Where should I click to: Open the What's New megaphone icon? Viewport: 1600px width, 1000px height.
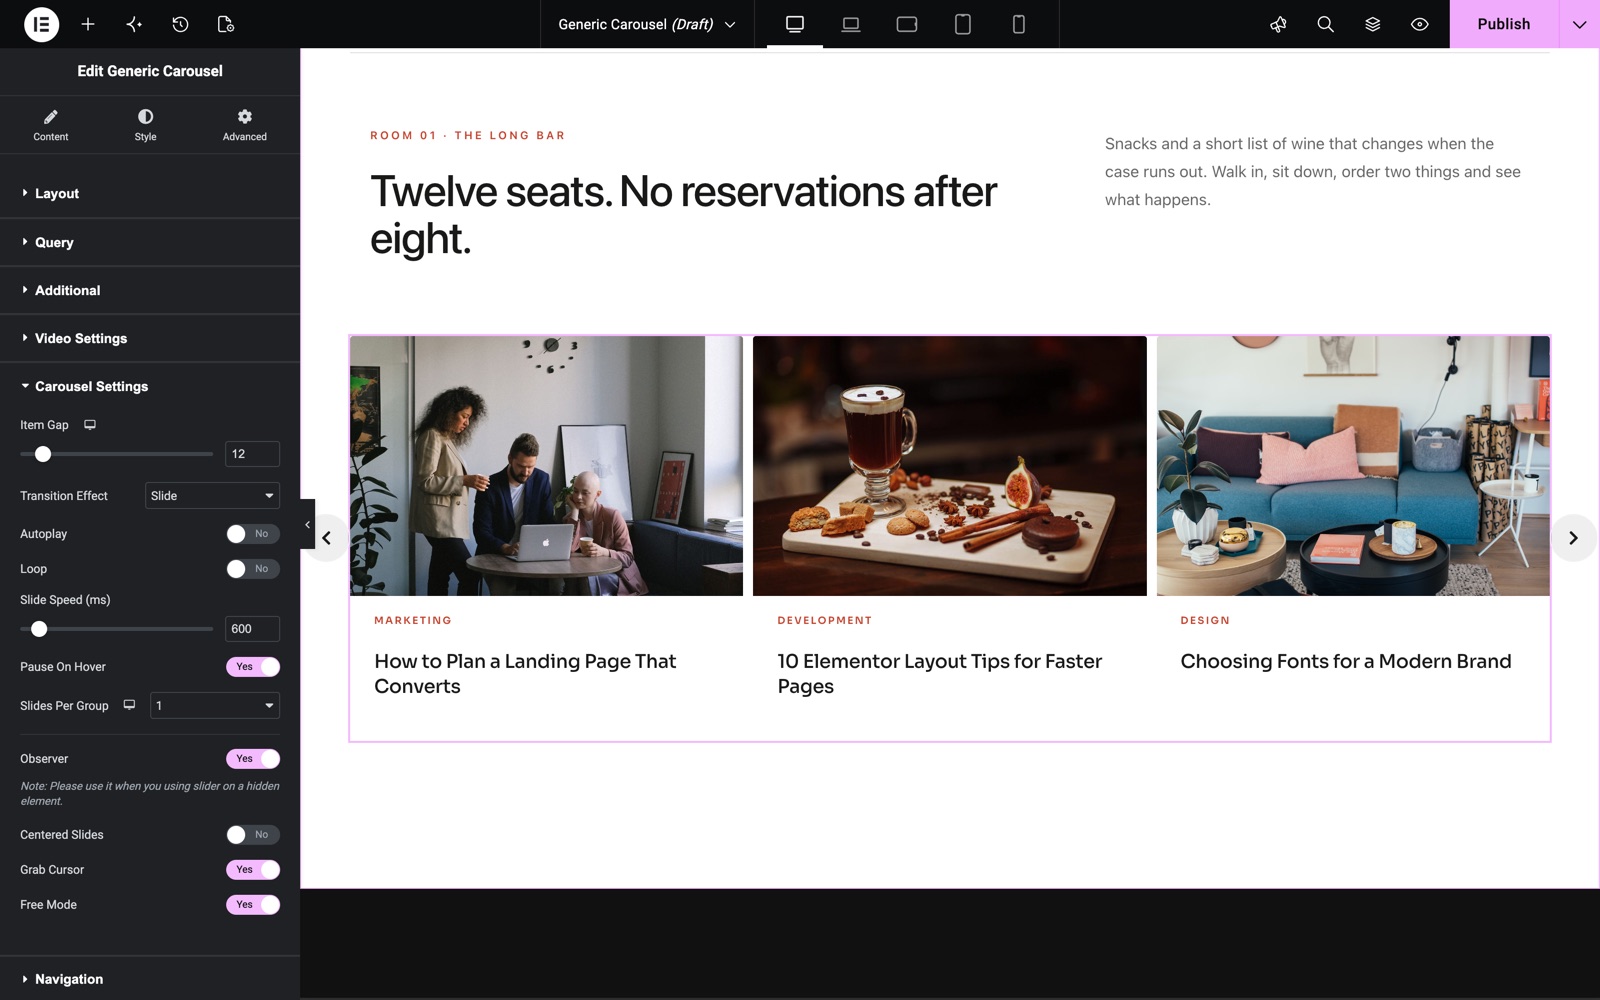click(x=1278, y=24)
